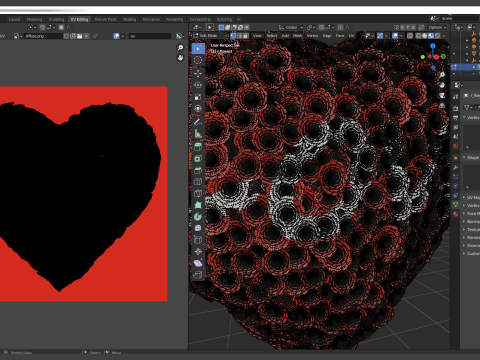Screen dimensions: 480x360
Task: Open the Physics properties tab
Action: [x=456, y=186]
